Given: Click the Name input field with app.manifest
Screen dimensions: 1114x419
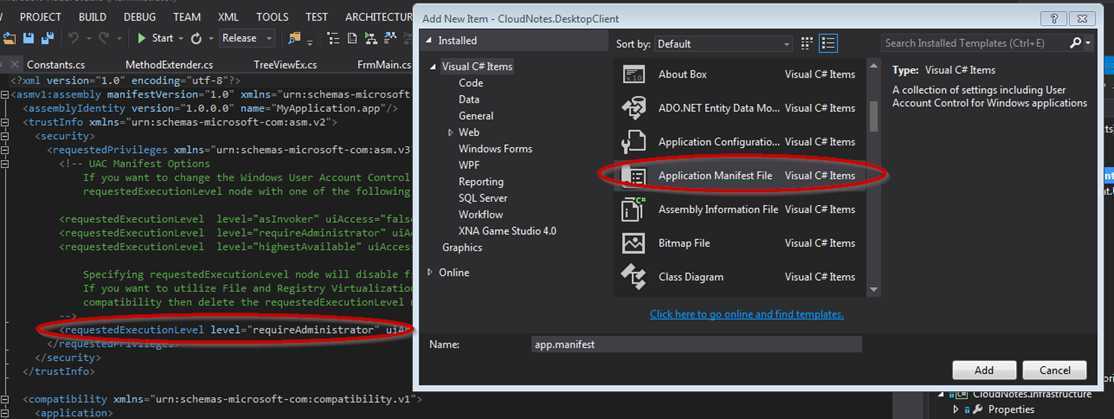Looking at the screenshot, I should point(696,344).
